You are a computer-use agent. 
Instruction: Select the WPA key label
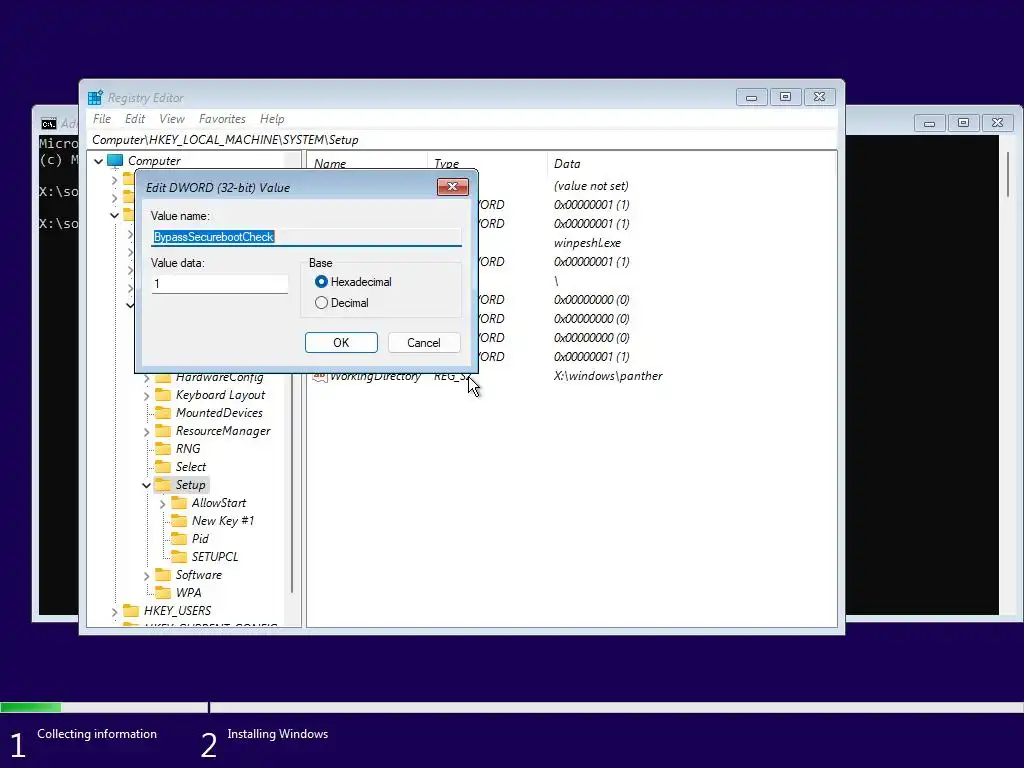click(x=188, y=592)
